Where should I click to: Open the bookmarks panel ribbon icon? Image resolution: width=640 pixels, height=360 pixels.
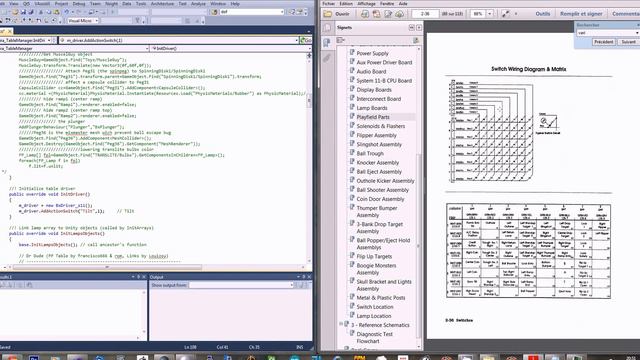coord(327,43)
